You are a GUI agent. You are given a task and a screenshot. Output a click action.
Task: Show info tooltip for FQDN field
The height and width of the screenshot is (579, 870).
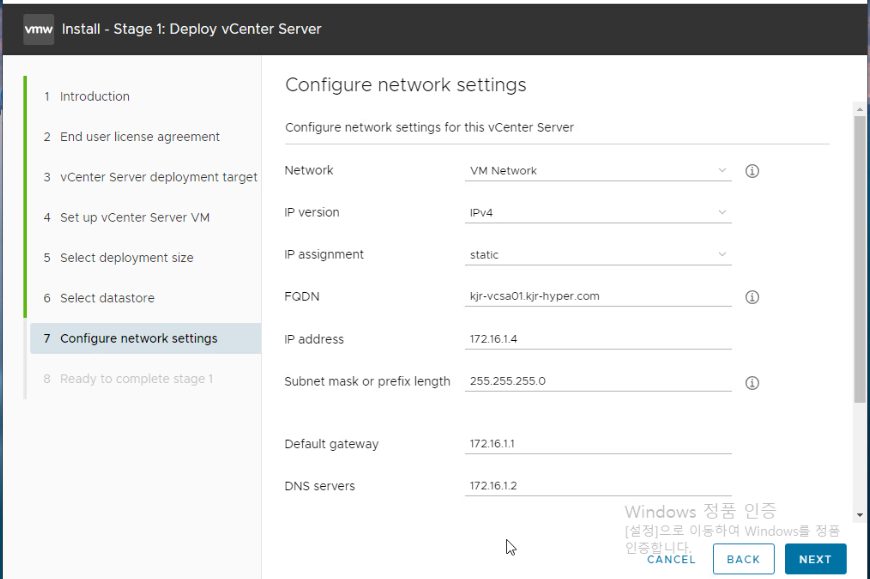[752, 297]
